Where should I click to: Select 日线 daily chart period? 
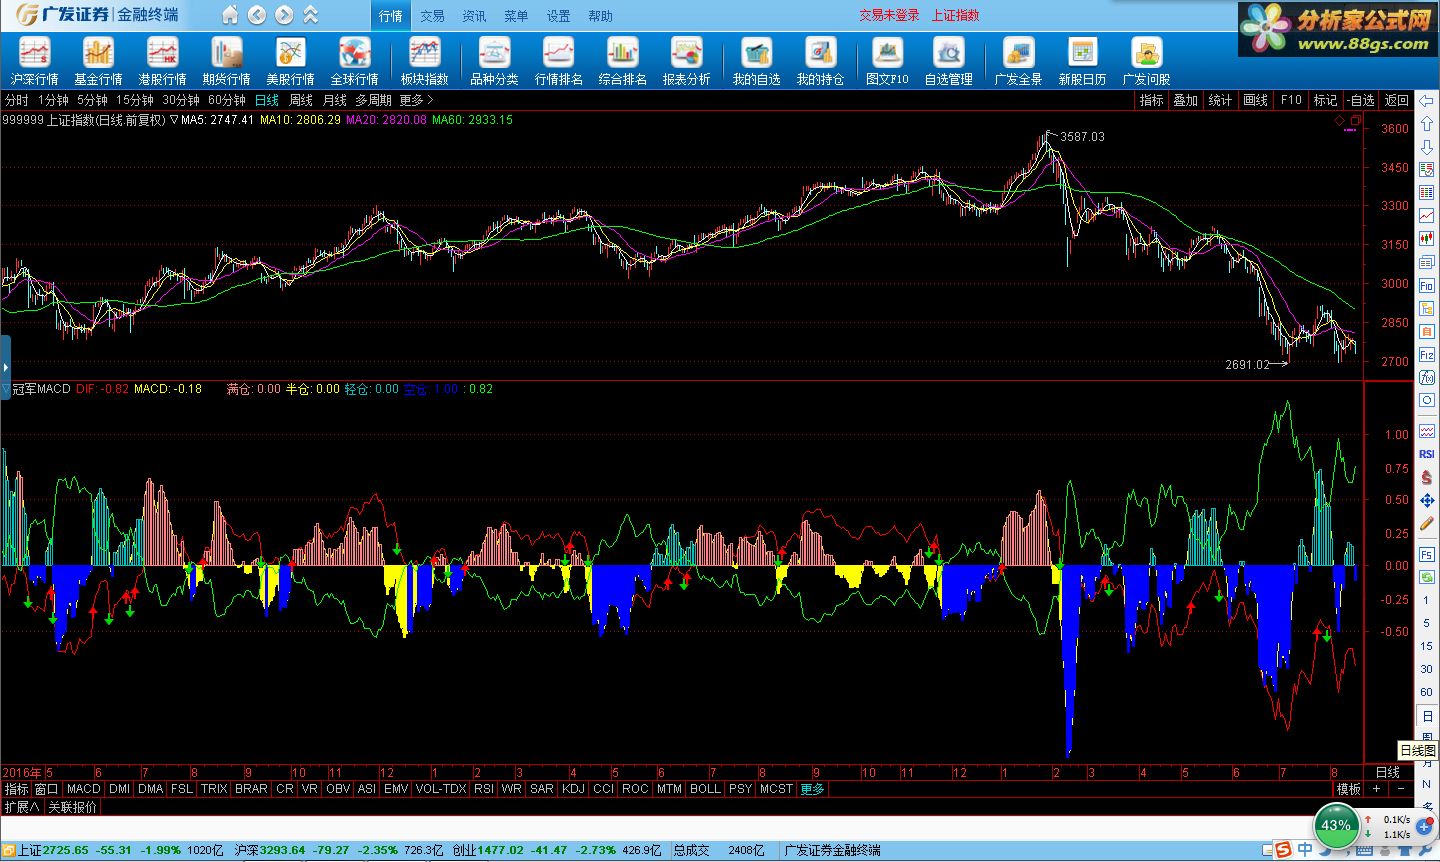[267, 100]
